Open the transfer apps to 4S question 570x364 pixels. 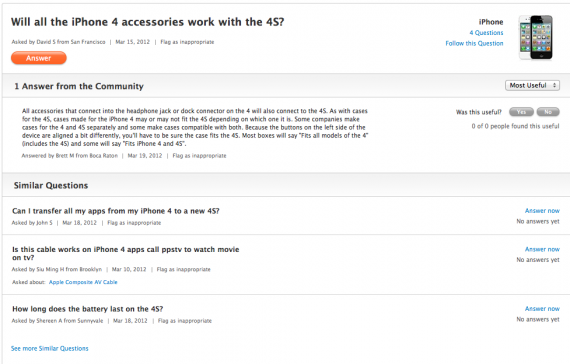116,211
